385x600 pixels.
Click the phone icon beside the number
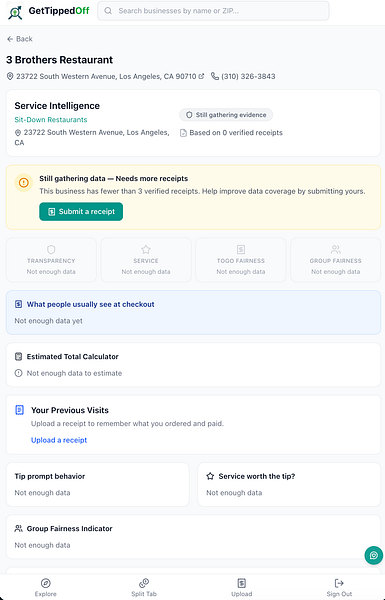pos(215,76)
